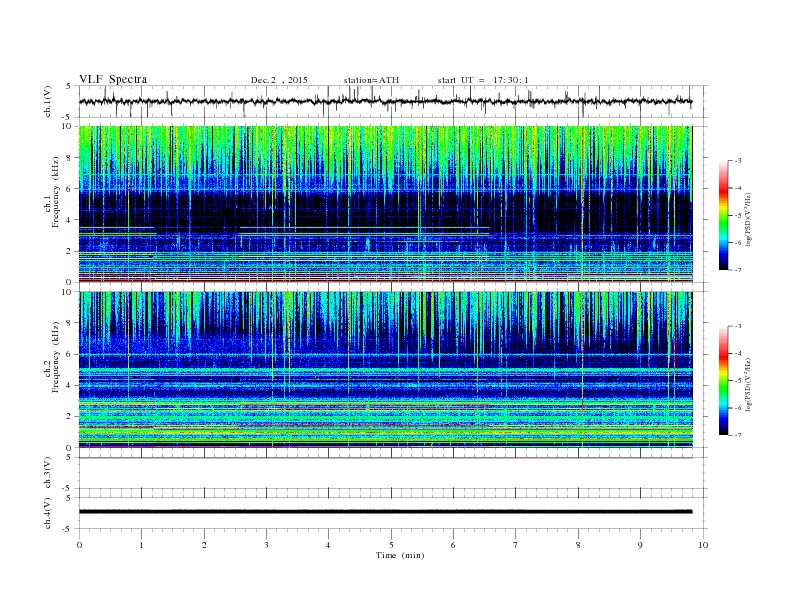This screenshot has height=612, width=792.
Task: Click the "Time (min)" axis label
Action: (x=400, y=555)
